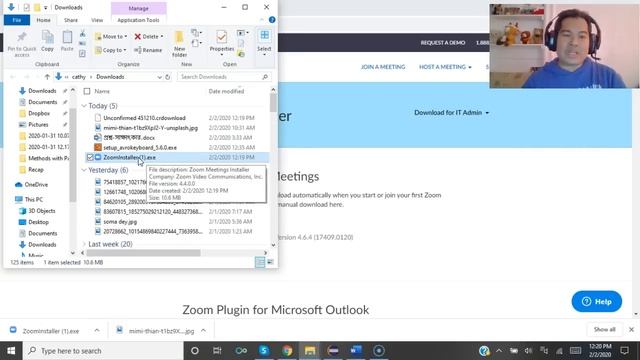The image size is (640, 360).
Task: Select setup_avrokeyboard_5.6.0.exe file
Action: pyautogui.click(x=140, y=147)
